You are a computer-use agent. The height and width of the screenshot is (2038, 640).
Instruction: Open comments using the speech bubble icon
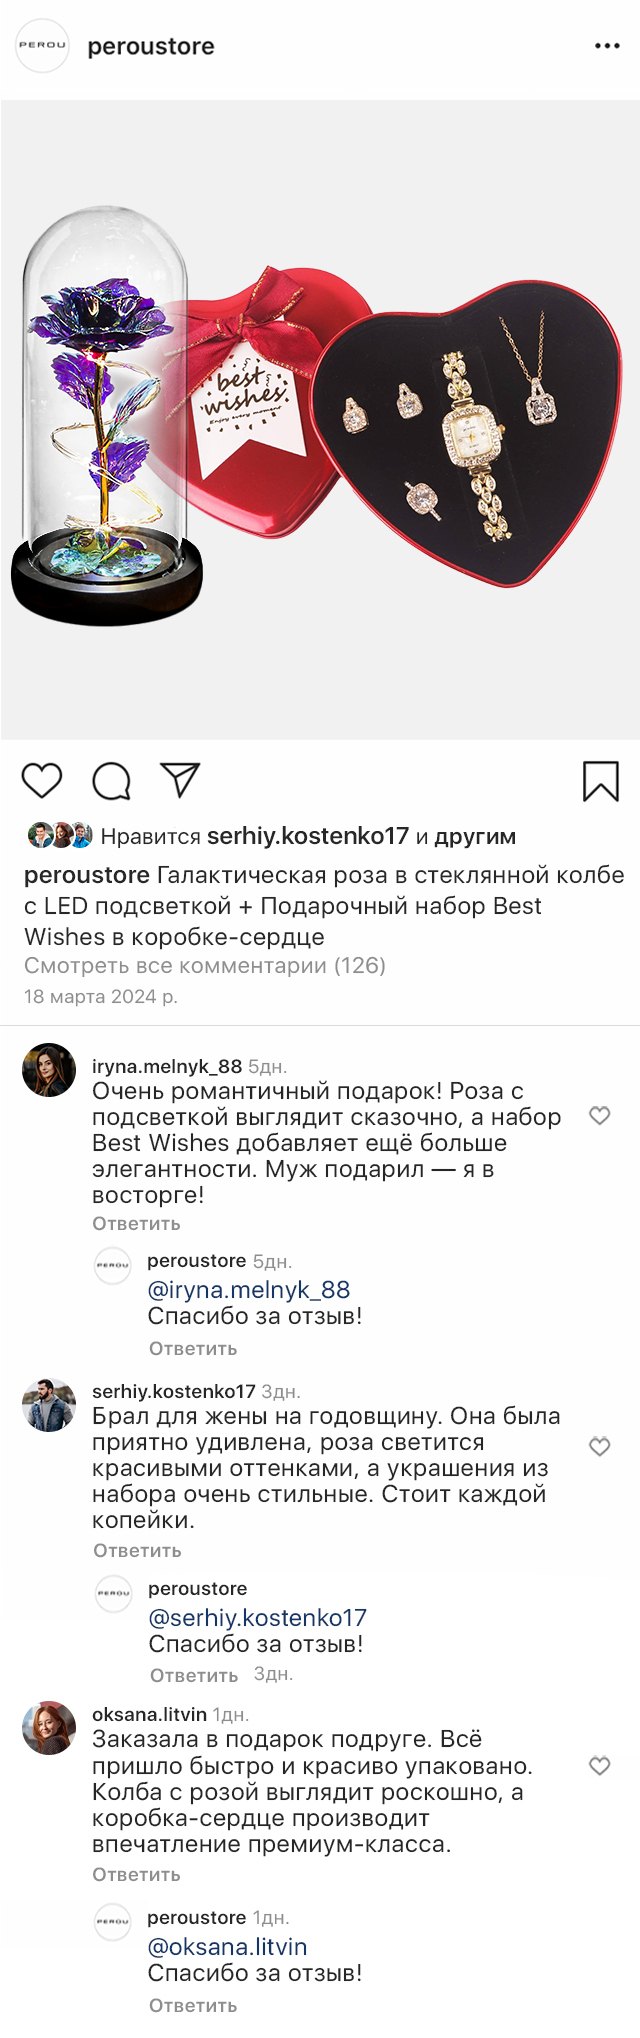pos(111,781)
